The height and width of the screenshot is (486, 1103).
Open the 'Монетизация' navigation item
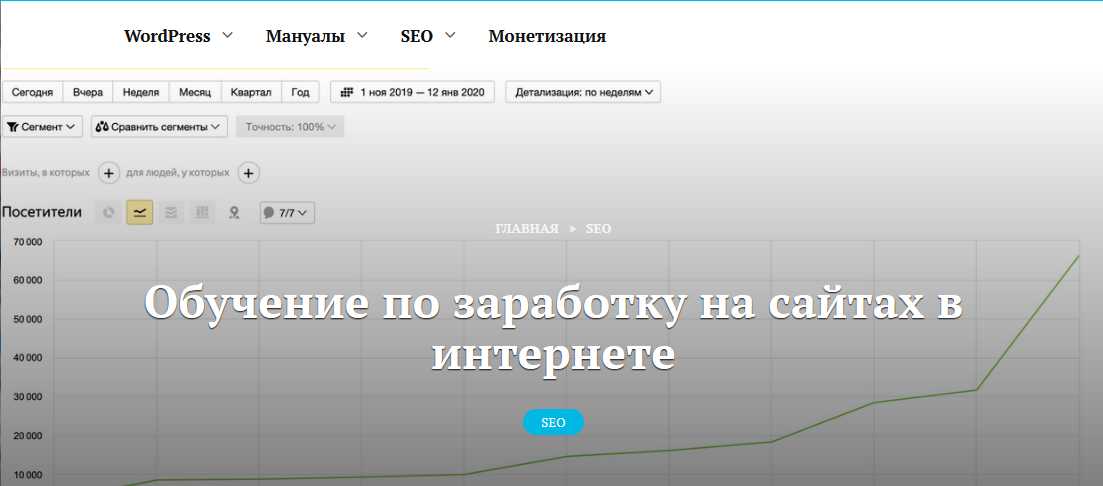(546, 36)
